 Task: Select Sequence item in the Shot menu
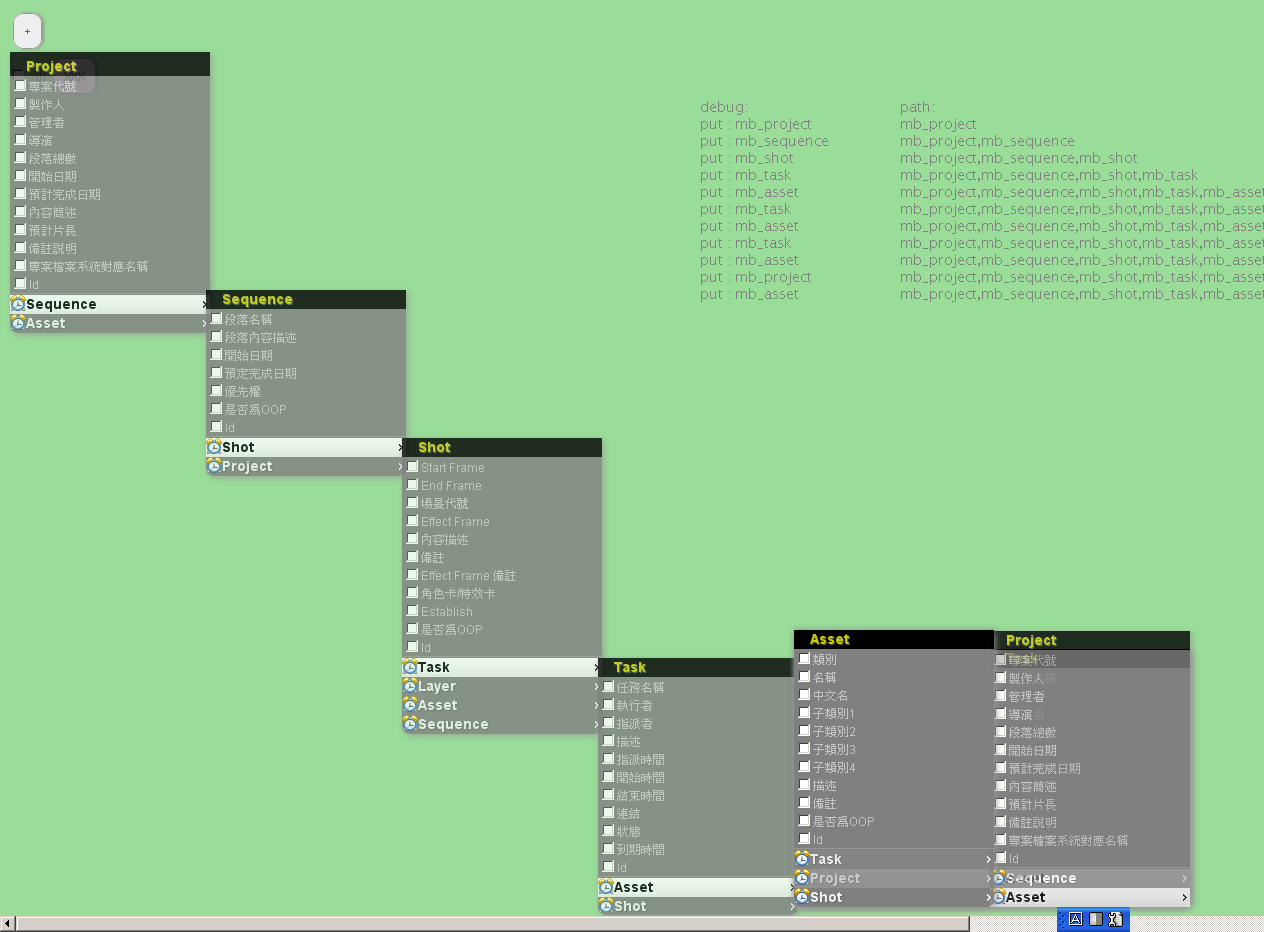(453, 724)
